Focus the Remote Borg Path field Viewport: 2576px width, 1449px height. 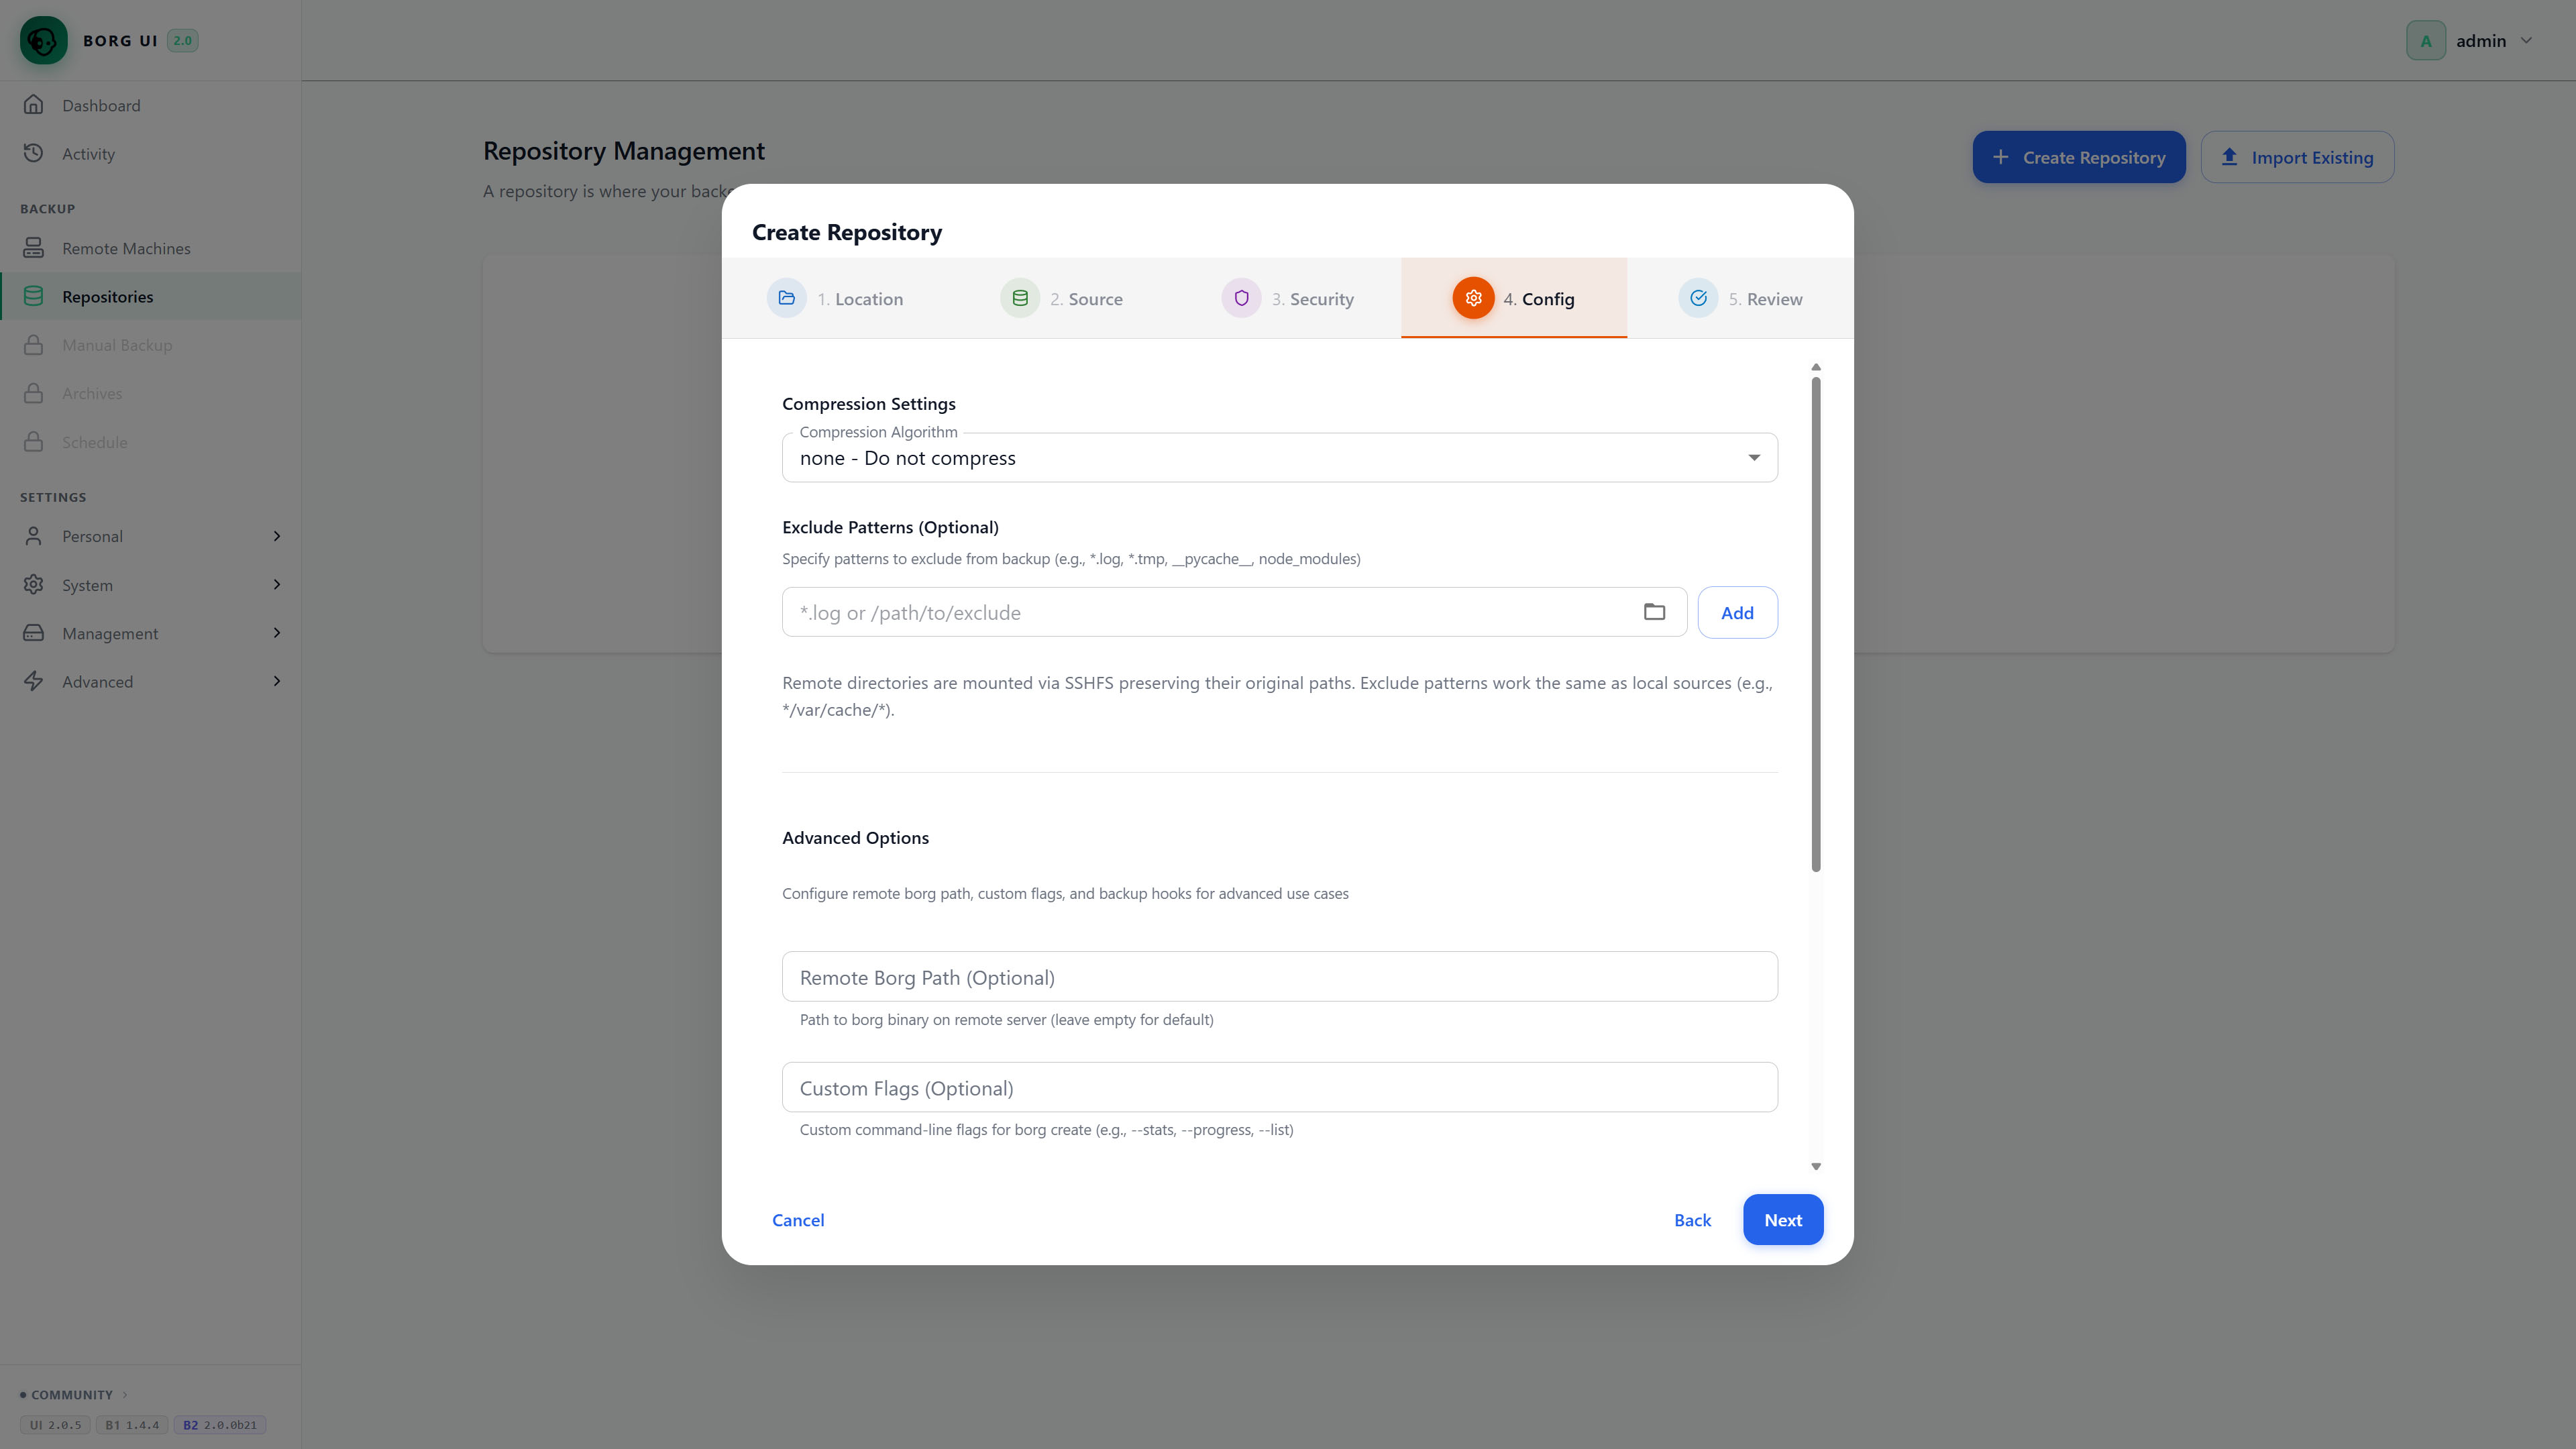click(x=1279, y=977)
